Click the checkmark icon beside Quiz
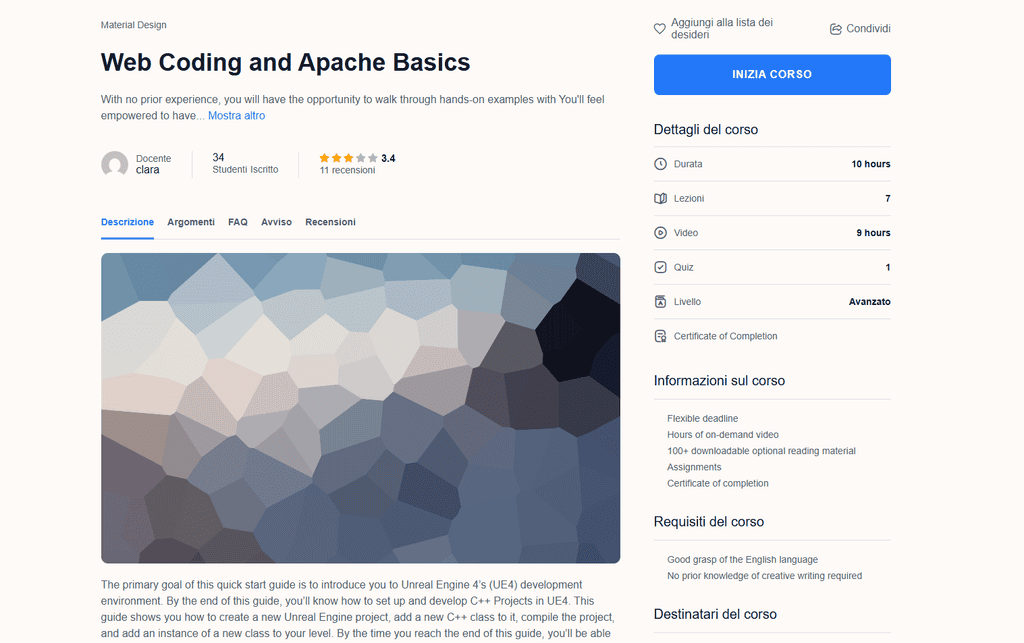 pyautogui.click(x=660, y=267)
